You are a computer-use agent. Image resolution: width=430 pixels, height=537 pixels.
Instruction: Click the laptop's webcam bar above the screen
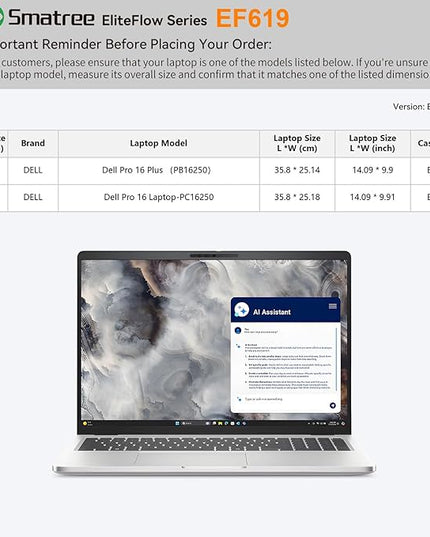tap(214, 255)
